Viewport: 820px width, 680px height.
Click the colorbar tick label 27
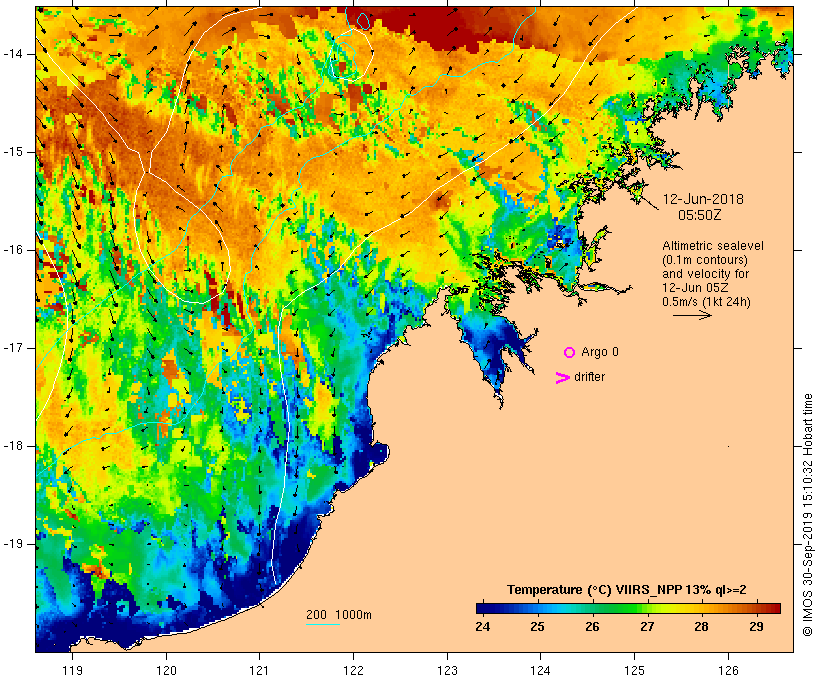pyautogui.click(x=647, y=627)
